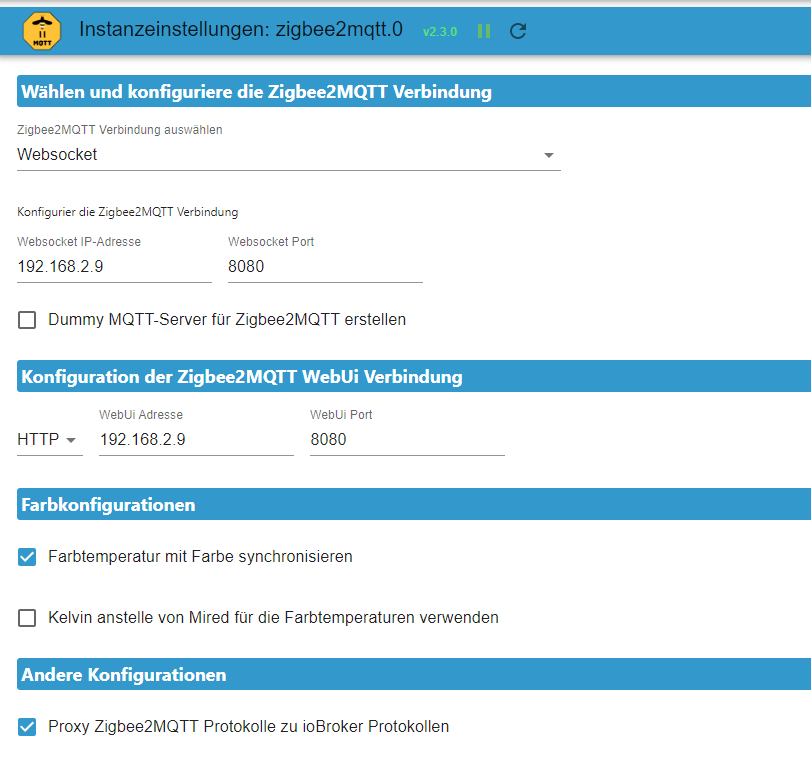
Task: Click the v2.3.0 version label
Action: coord(440,32)
